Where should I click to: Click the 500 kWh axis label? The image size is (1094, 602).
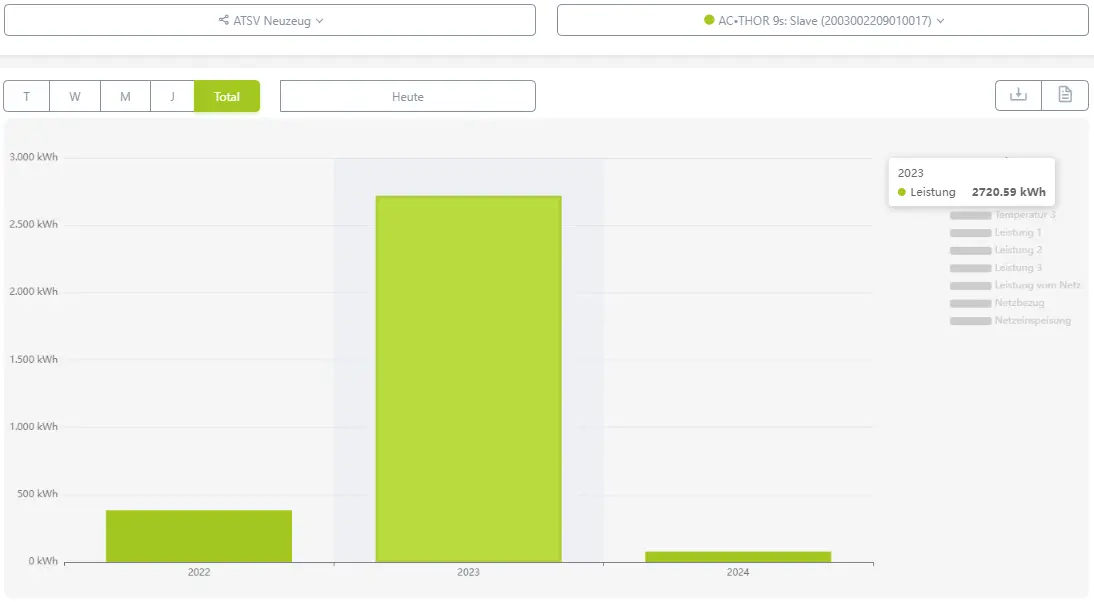(x=38, y=493)
